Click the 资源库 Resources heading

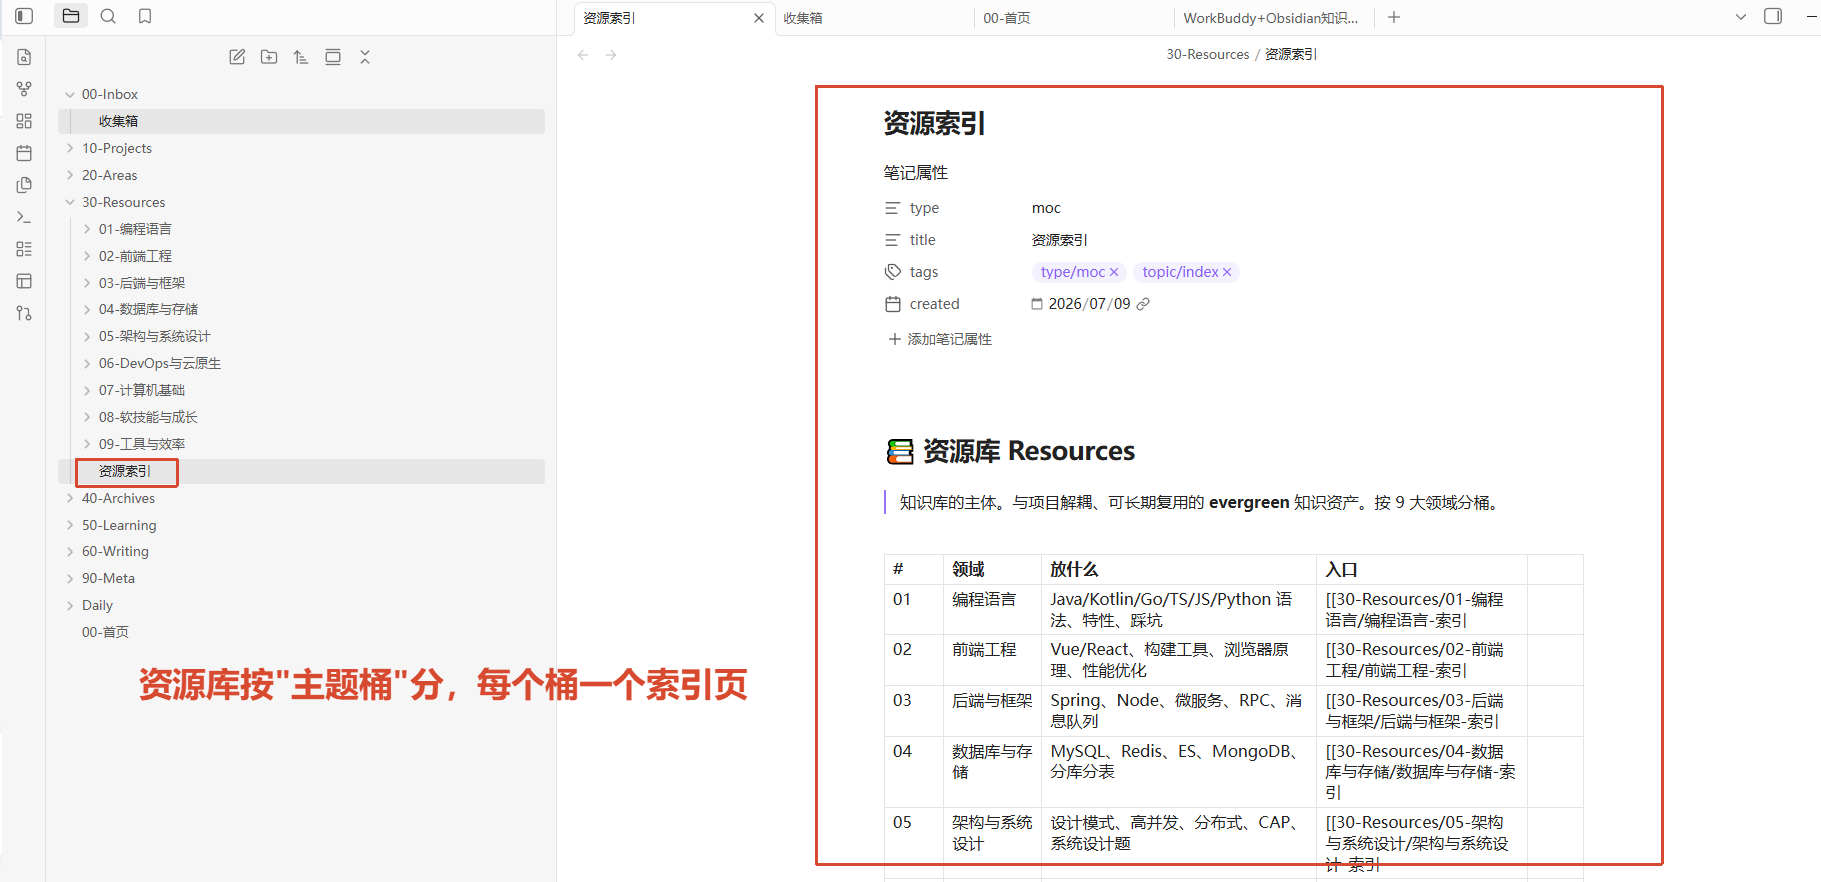click(x=1028, y=451)
